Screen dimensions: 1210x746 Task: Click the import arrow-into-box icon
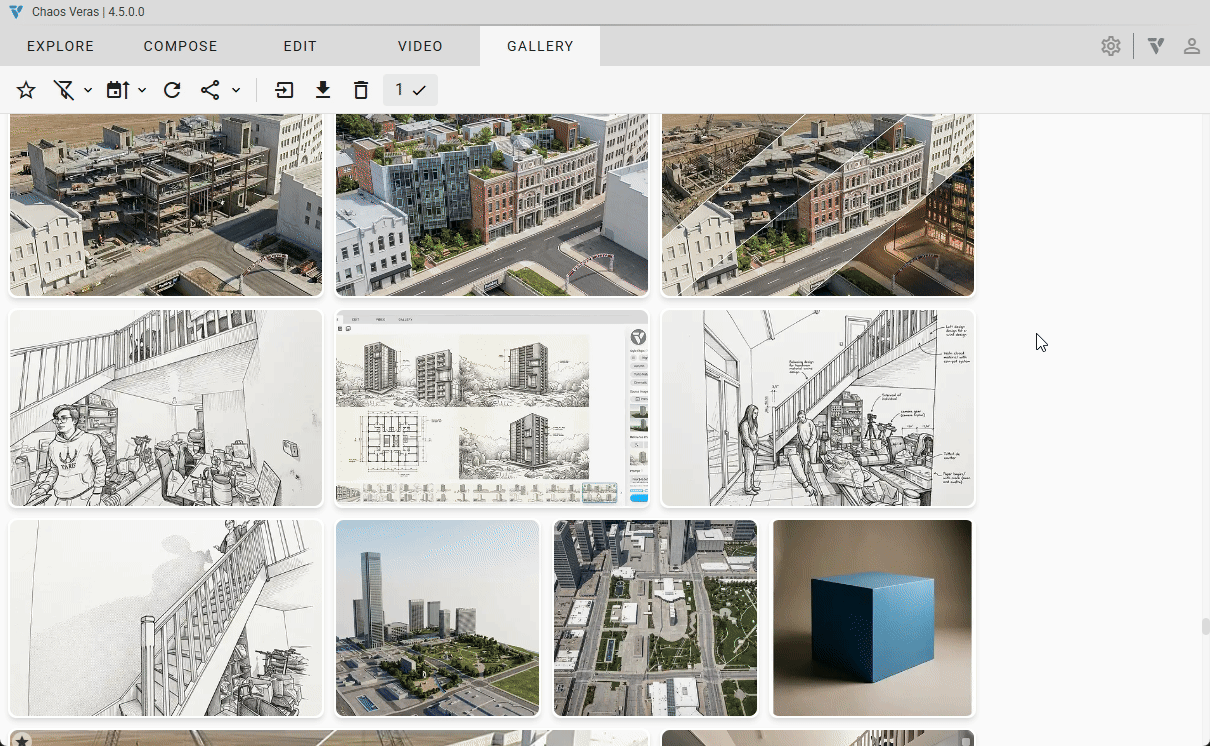pos(285,90)
